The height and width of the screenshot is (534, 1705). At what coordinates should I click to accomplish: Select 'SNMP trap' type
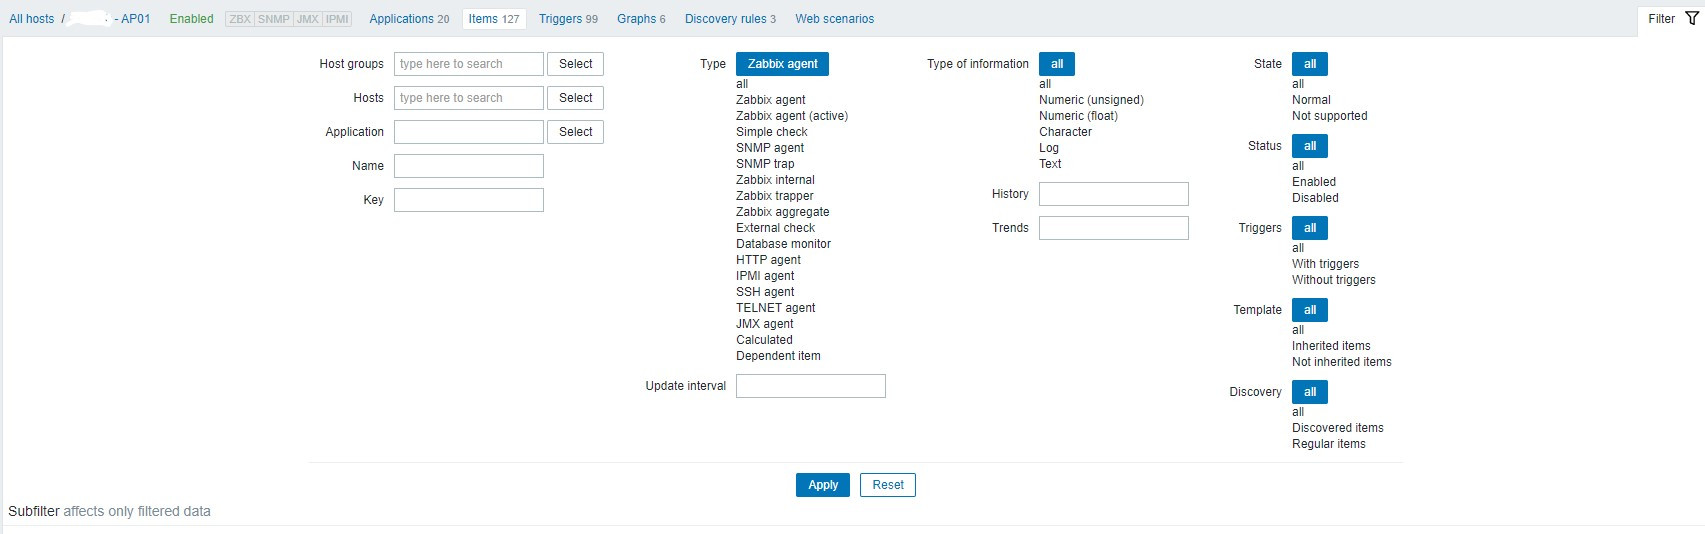point(765,164)
